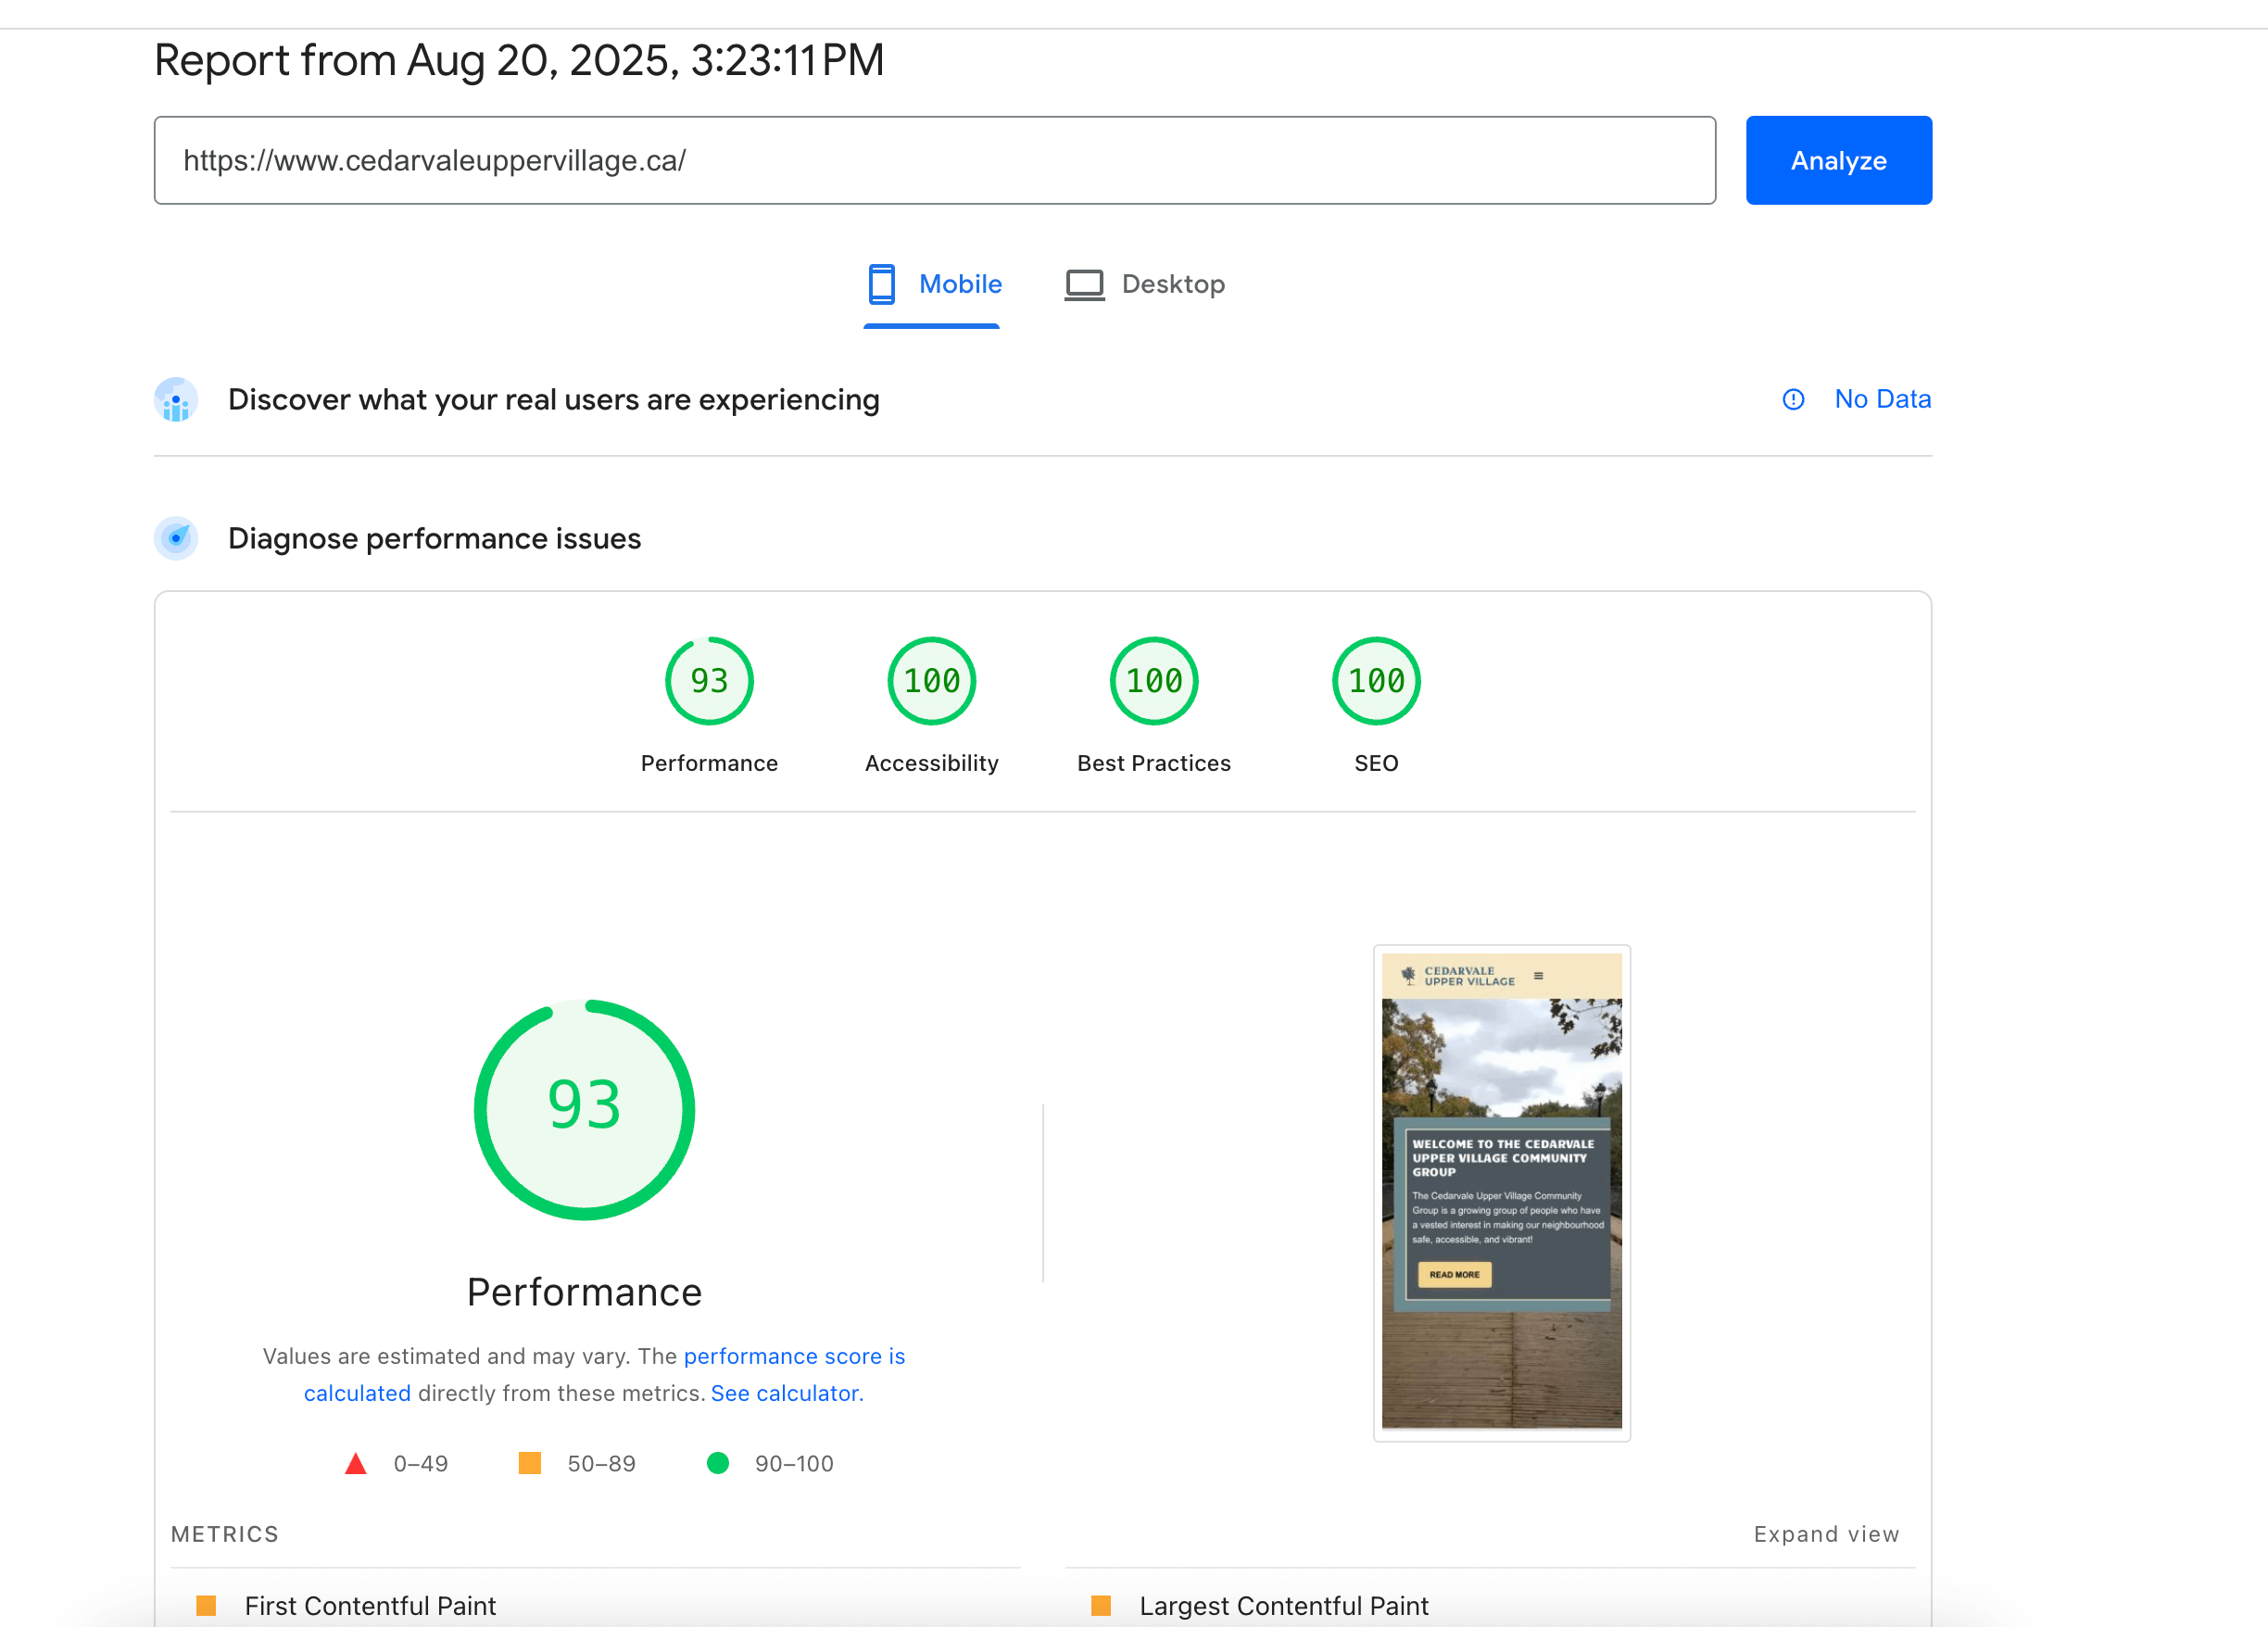
Task: Click the 'Discover what your real users' heading
Action: [554, 399]
